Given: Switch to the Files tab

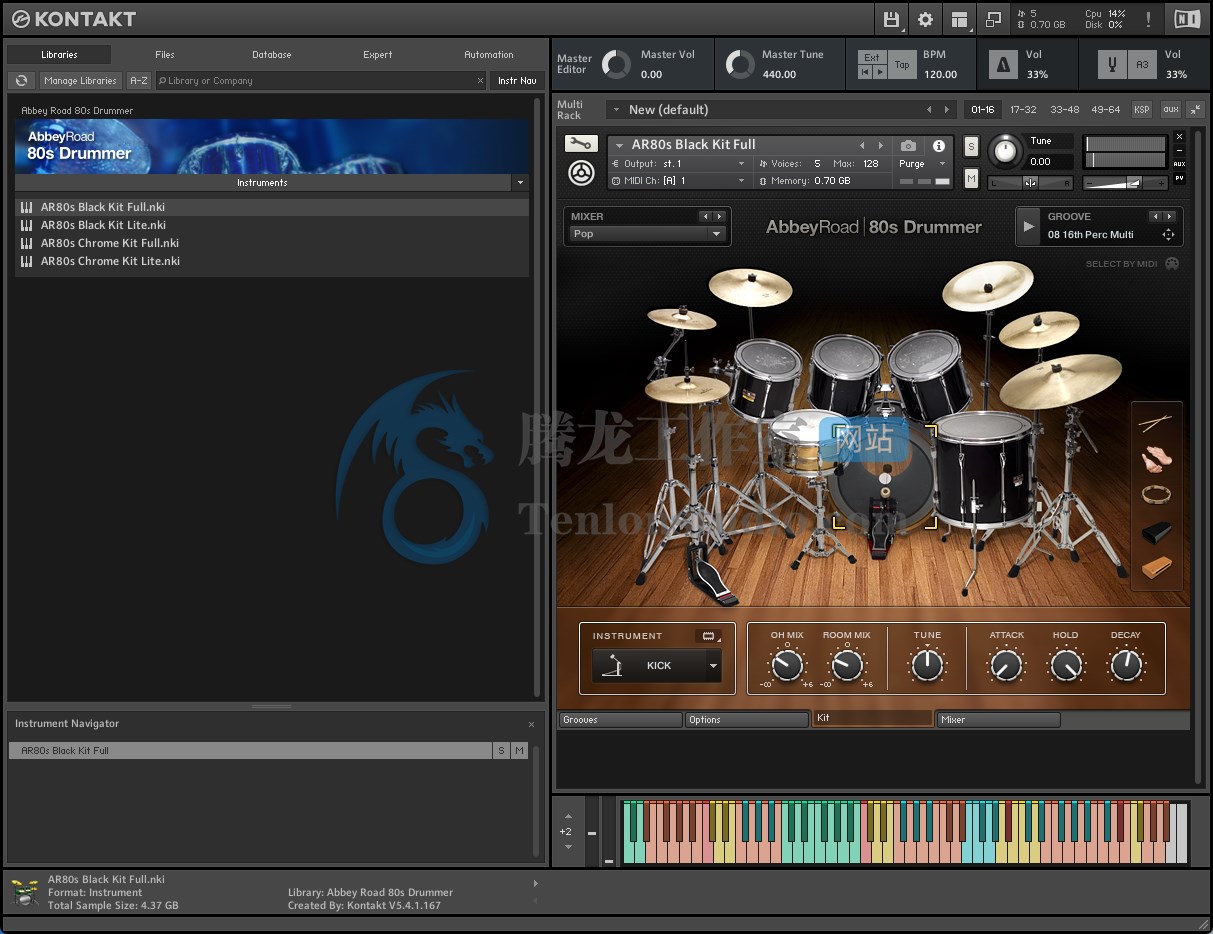Looking at the screenshot, I should [165, 55].
